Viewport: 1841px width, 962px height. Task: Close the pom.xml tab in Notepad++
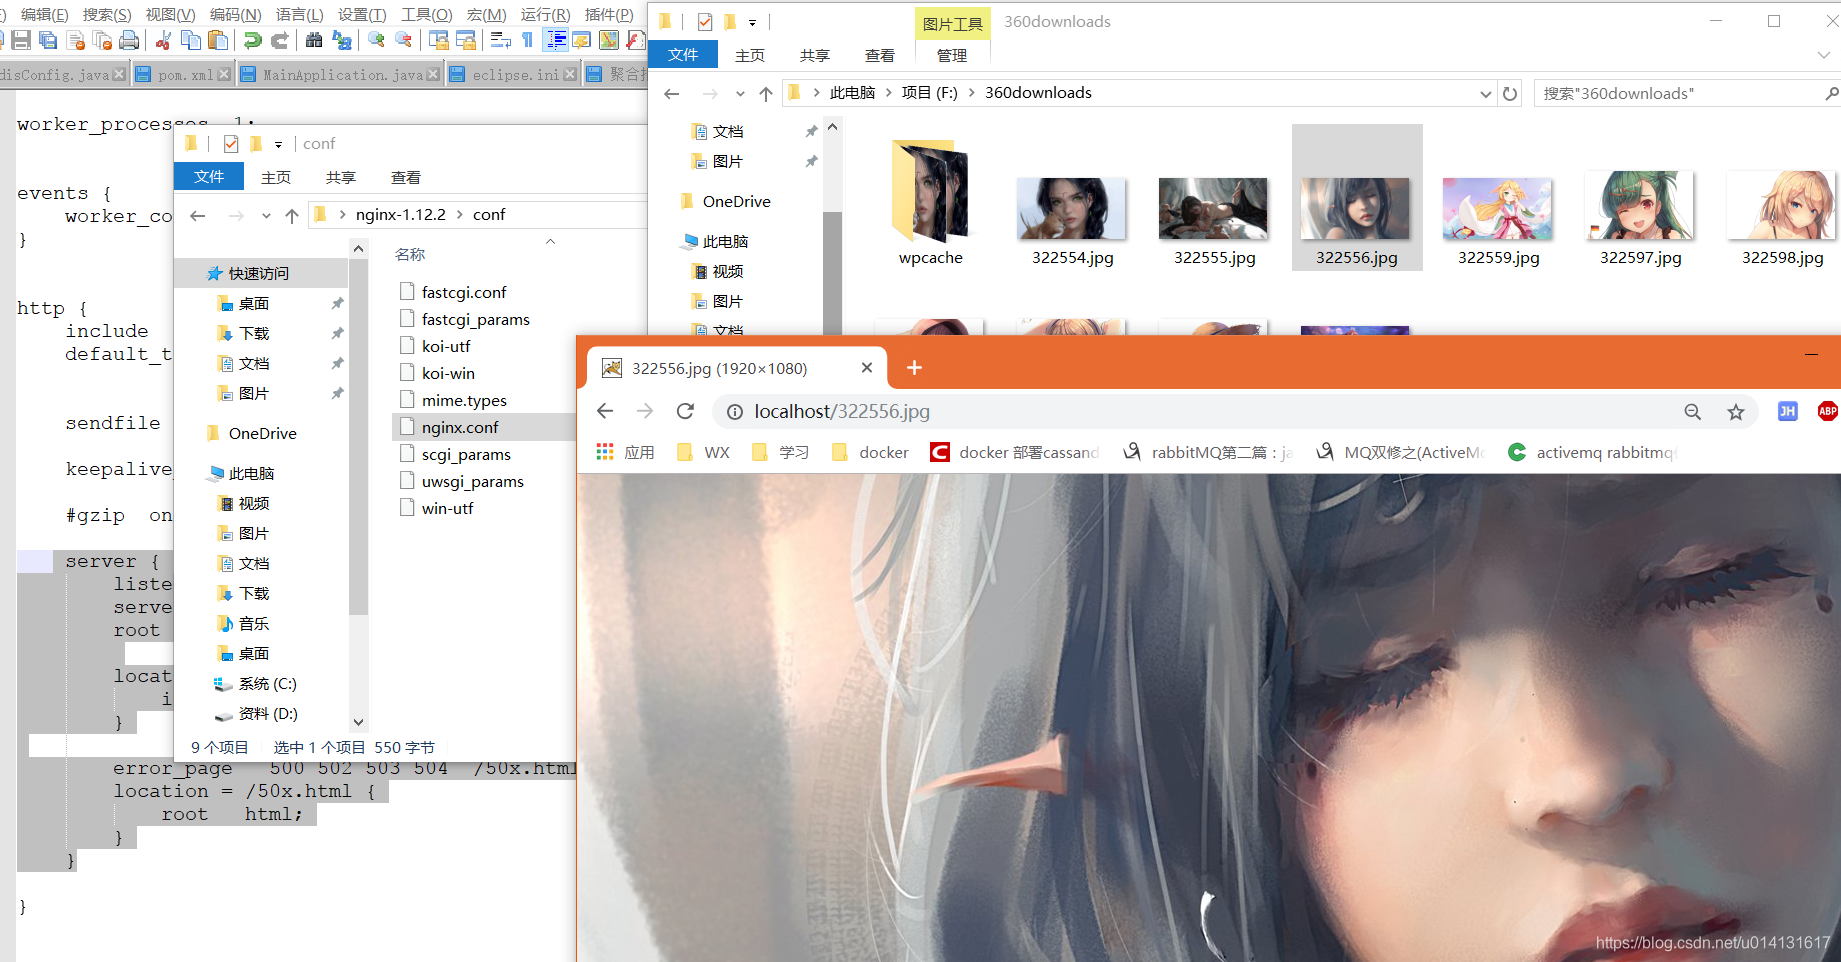tap(224, 74)
